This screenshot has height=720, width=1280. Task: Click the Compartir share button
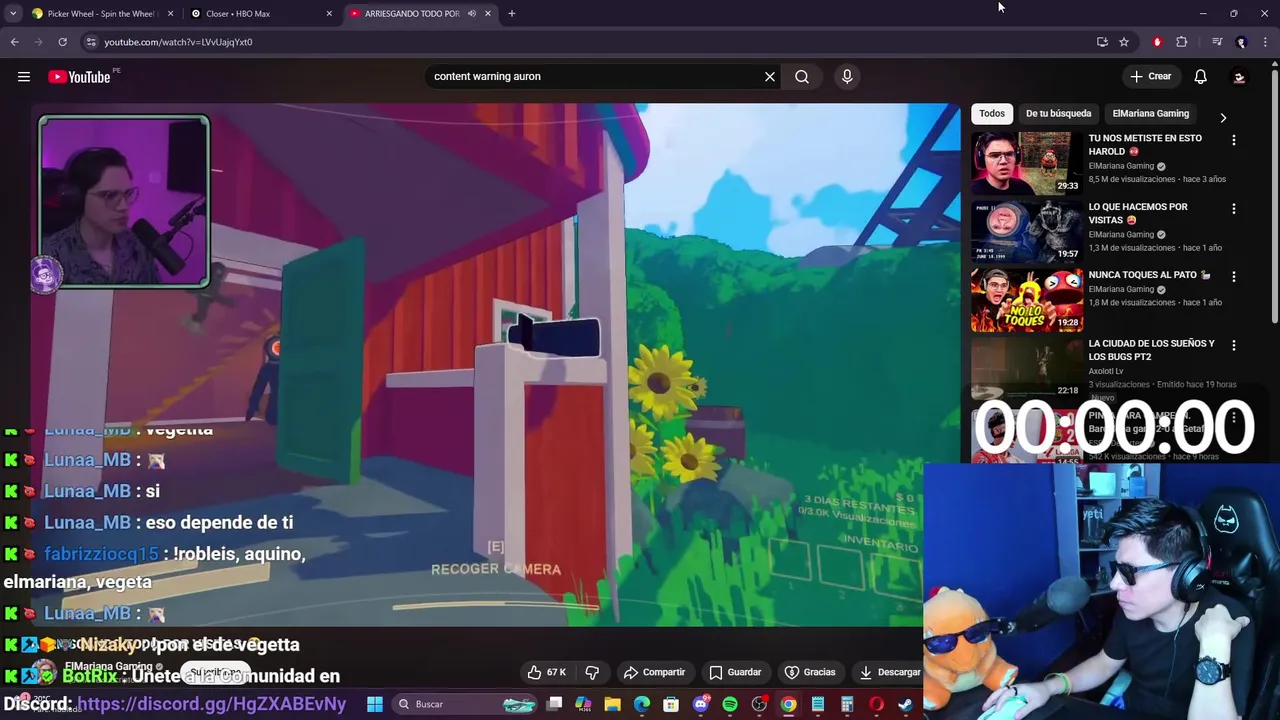[654, 672]
